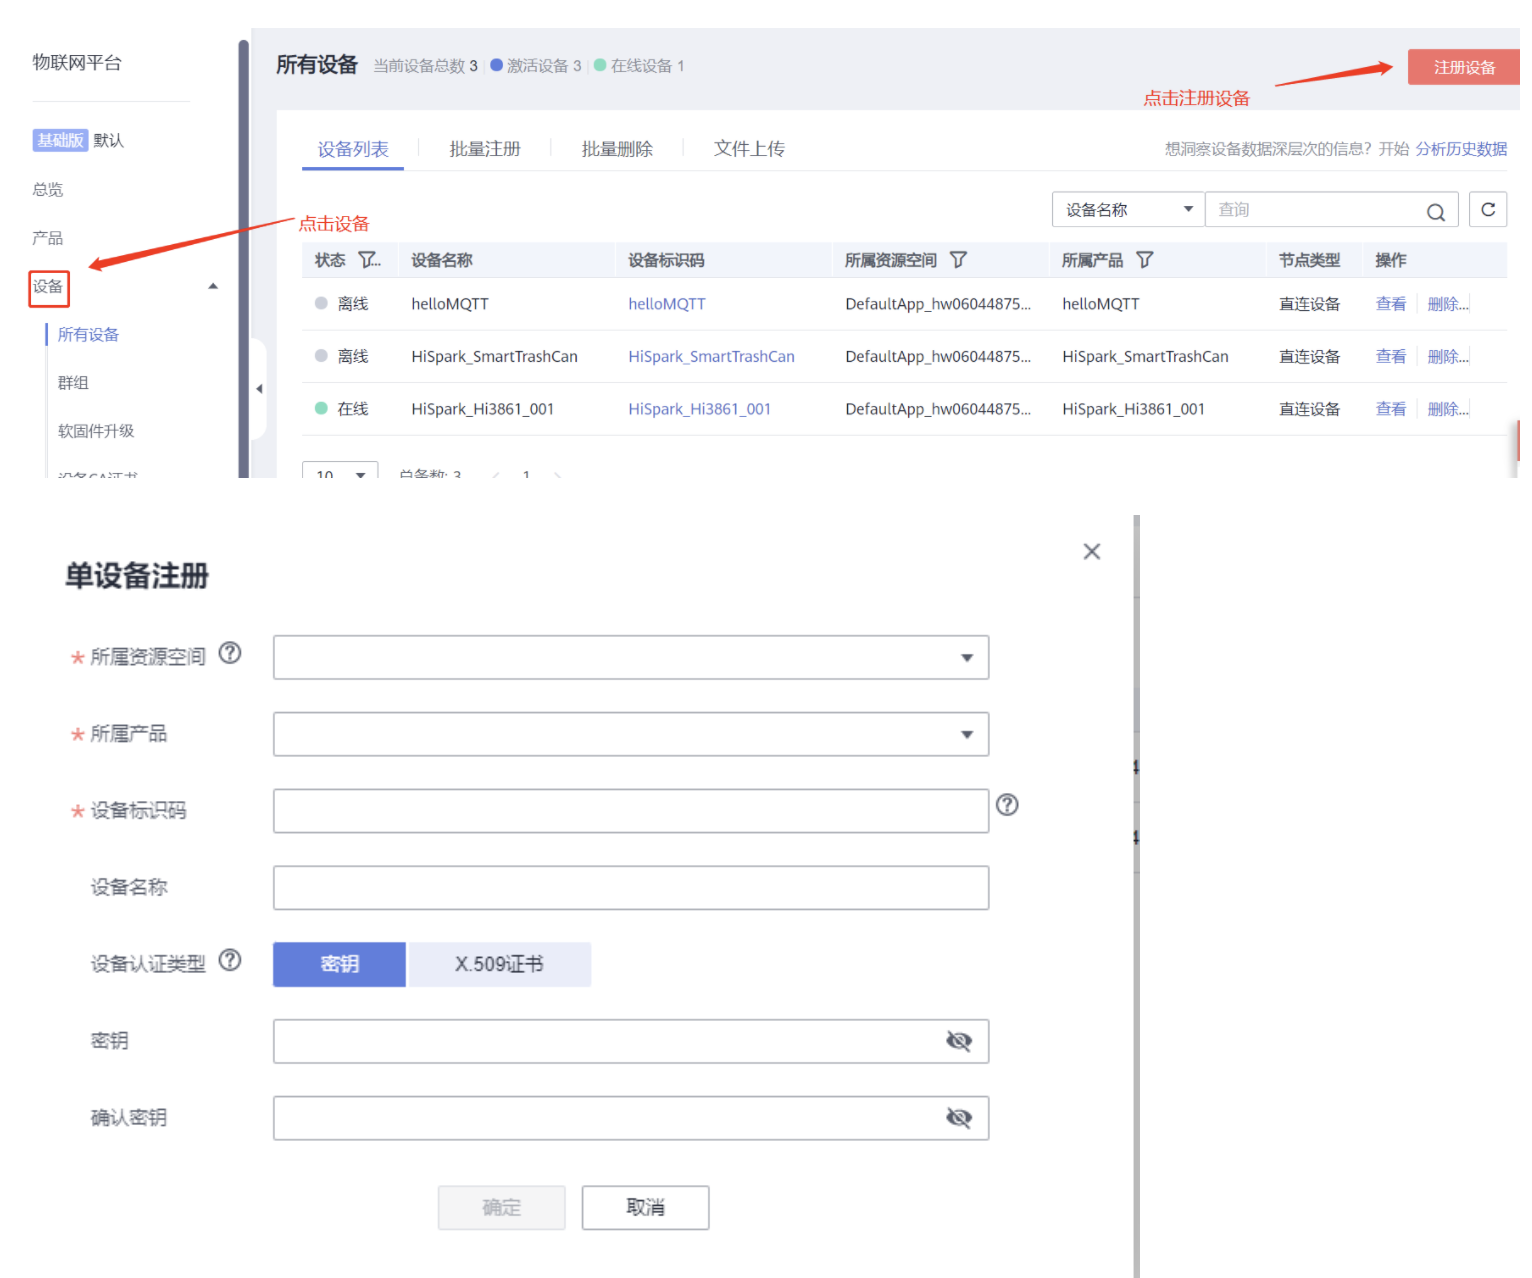Click the status column filter icon
Screen dimensions: 1532x1278
368,260
